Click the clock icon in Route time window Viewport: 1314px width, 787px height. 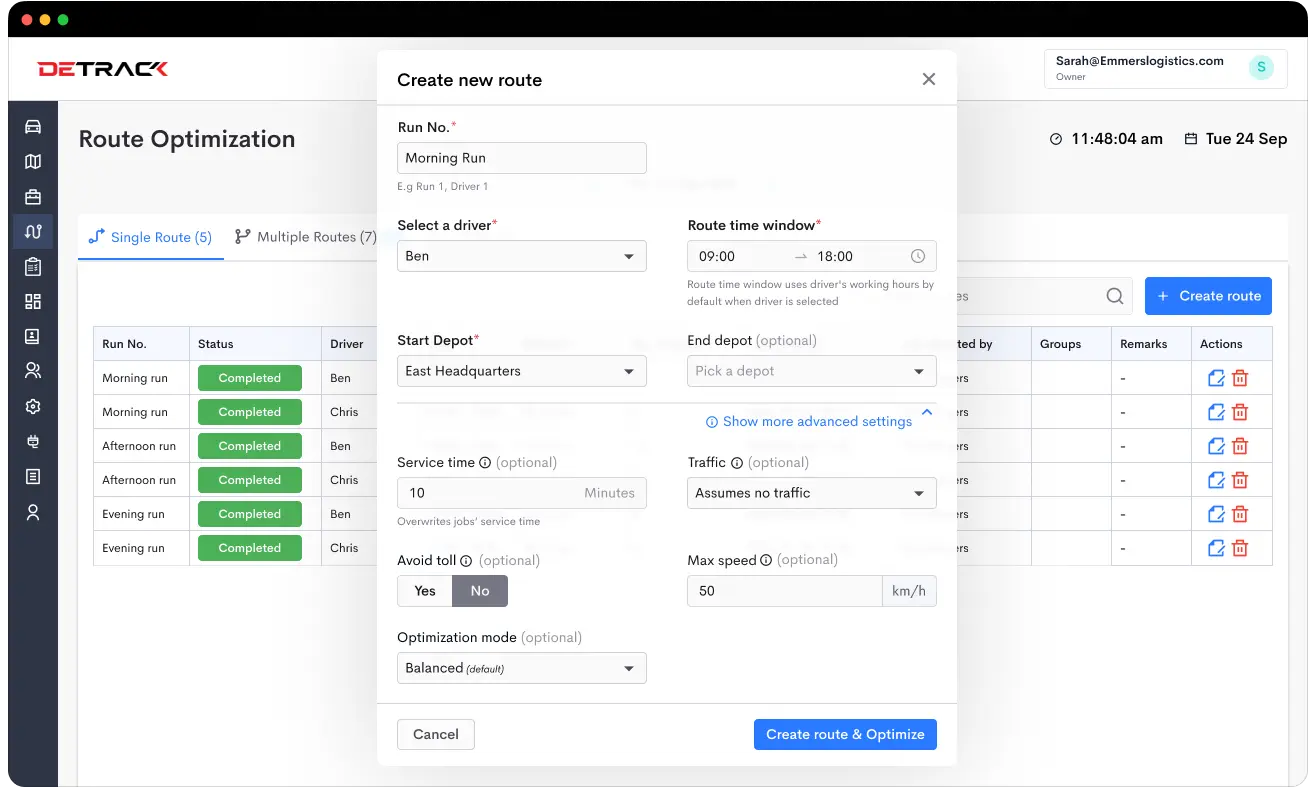click(918, 256)
